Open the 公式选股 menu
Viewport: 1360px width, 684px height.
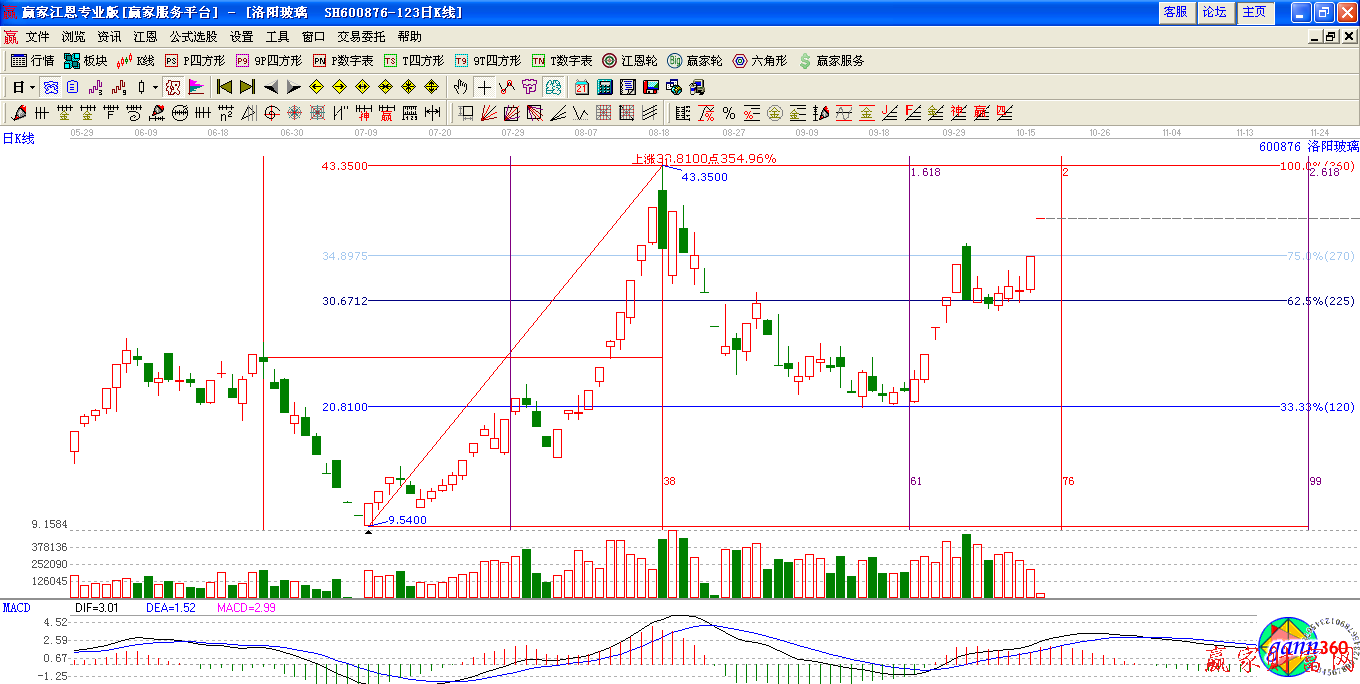(193, 36)
